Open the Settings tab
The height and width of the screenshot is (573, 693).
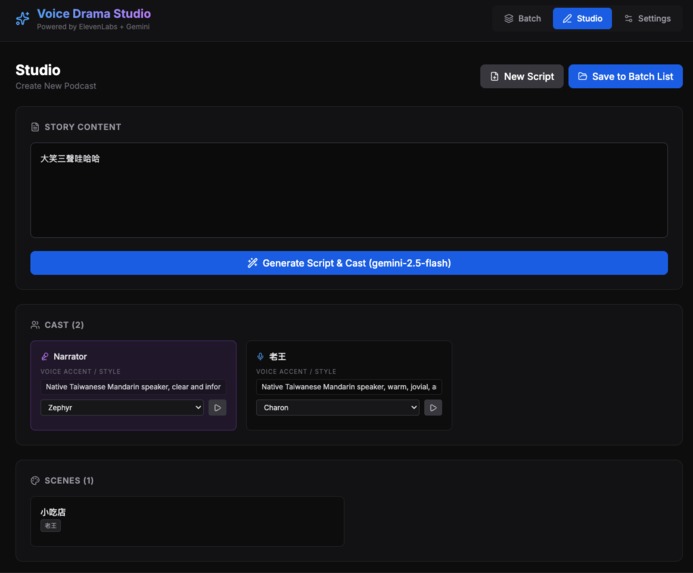tap(647, 19)
